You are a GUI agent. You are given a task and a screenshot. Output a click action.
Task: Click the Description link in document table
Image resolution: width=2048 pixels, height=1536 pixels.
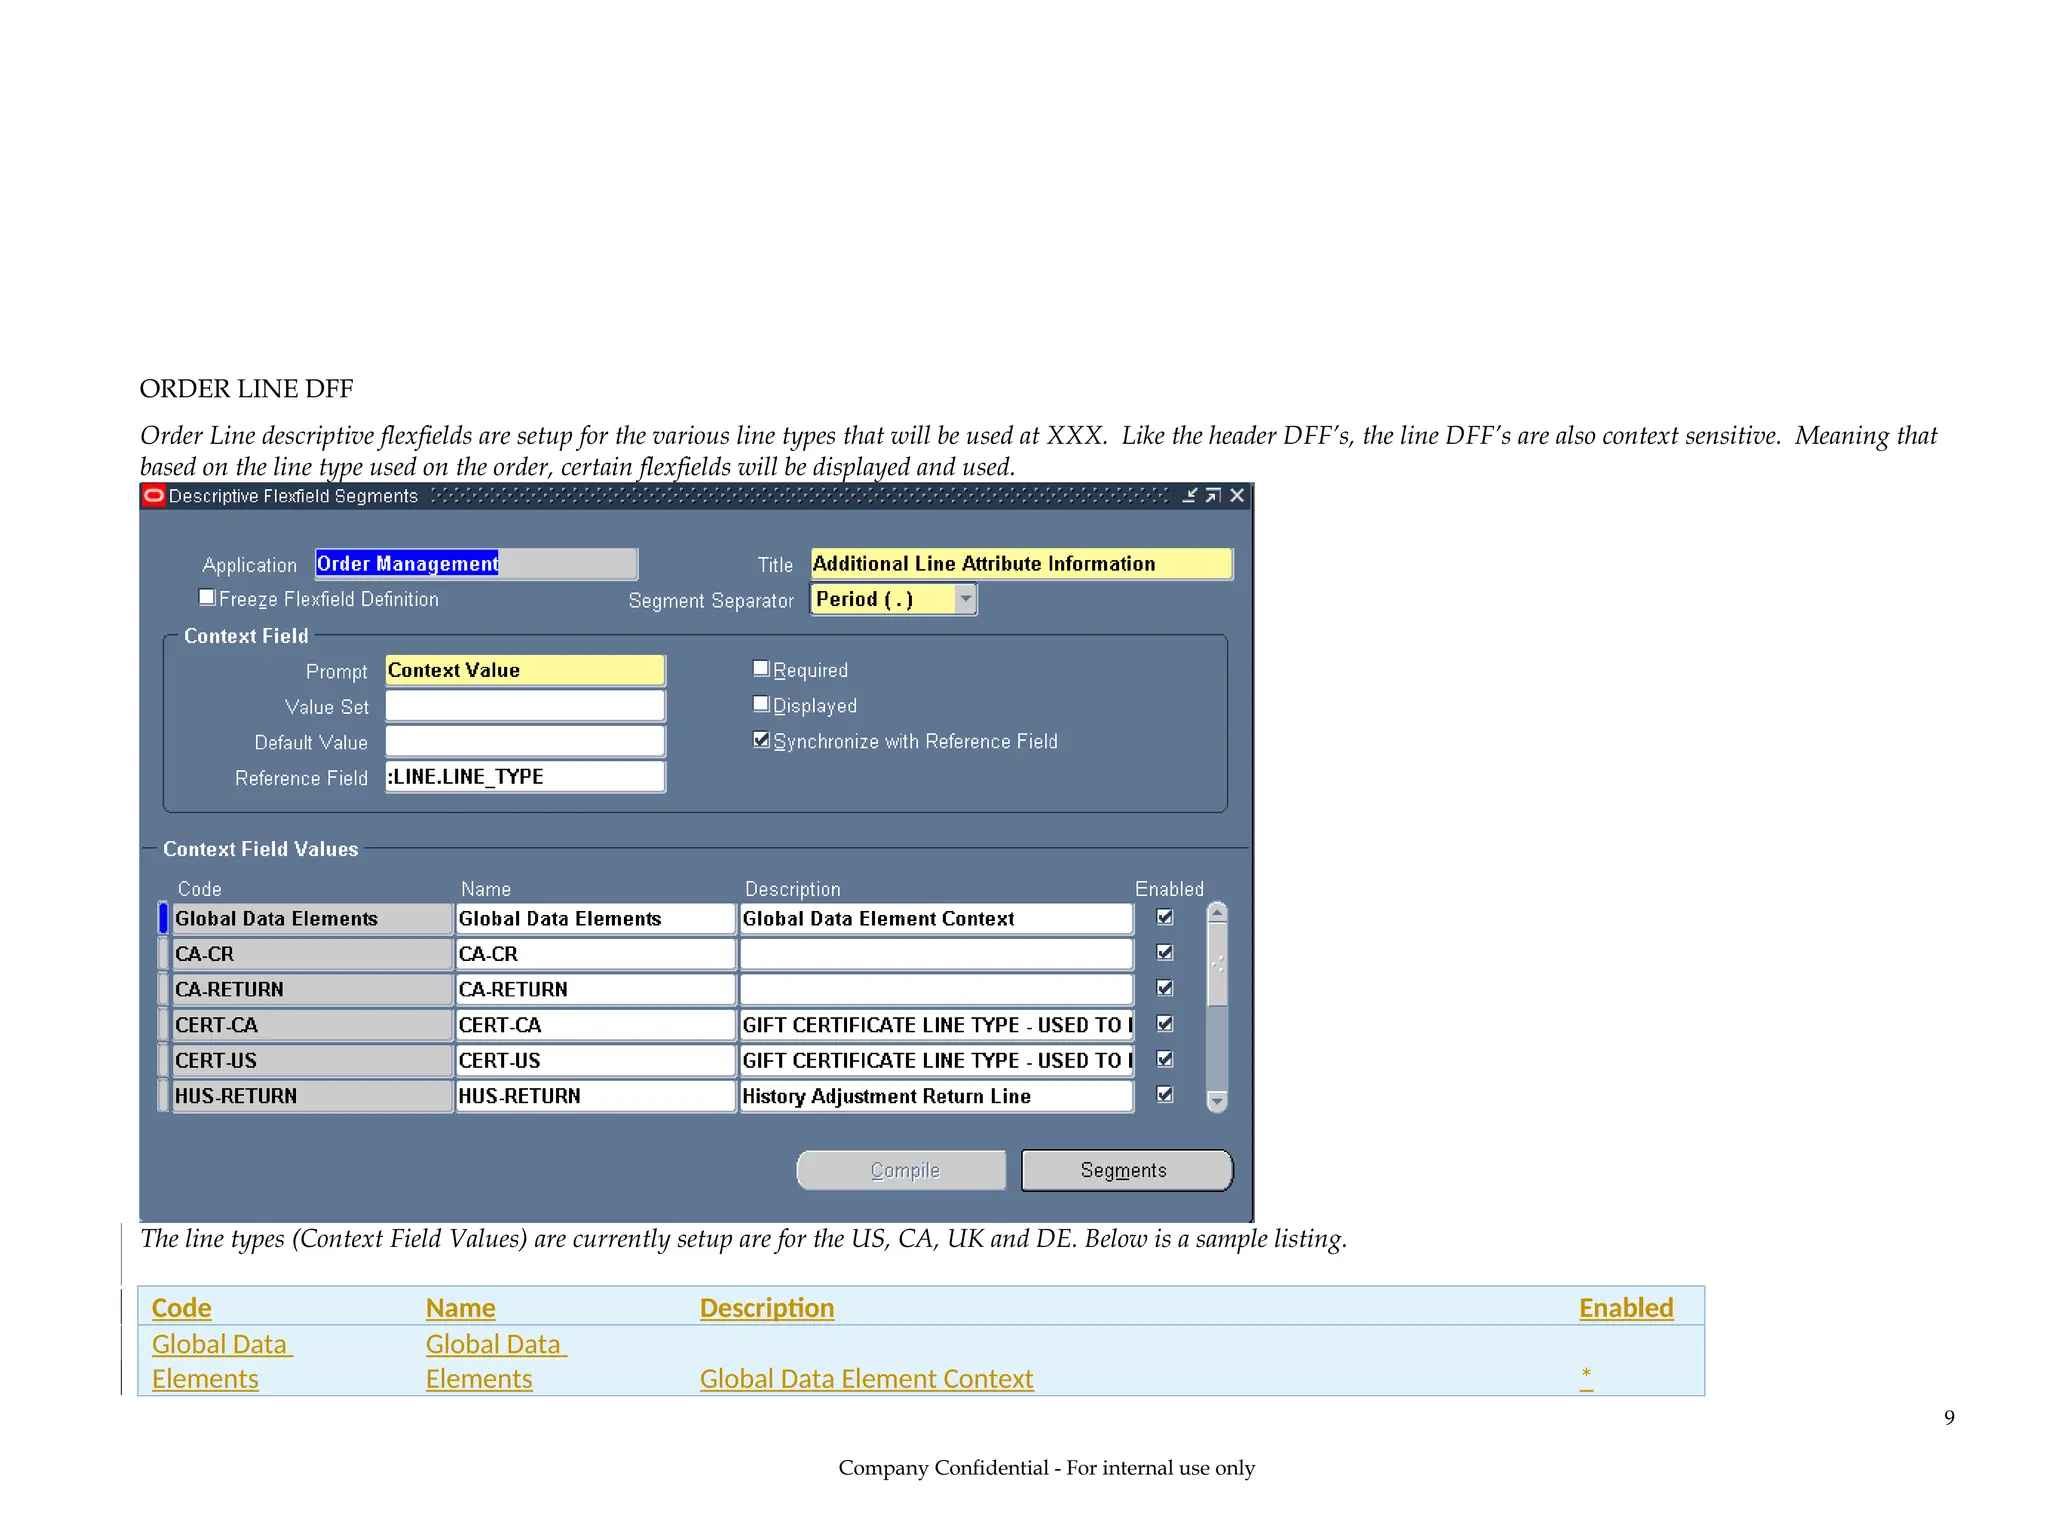(767, 1308)
